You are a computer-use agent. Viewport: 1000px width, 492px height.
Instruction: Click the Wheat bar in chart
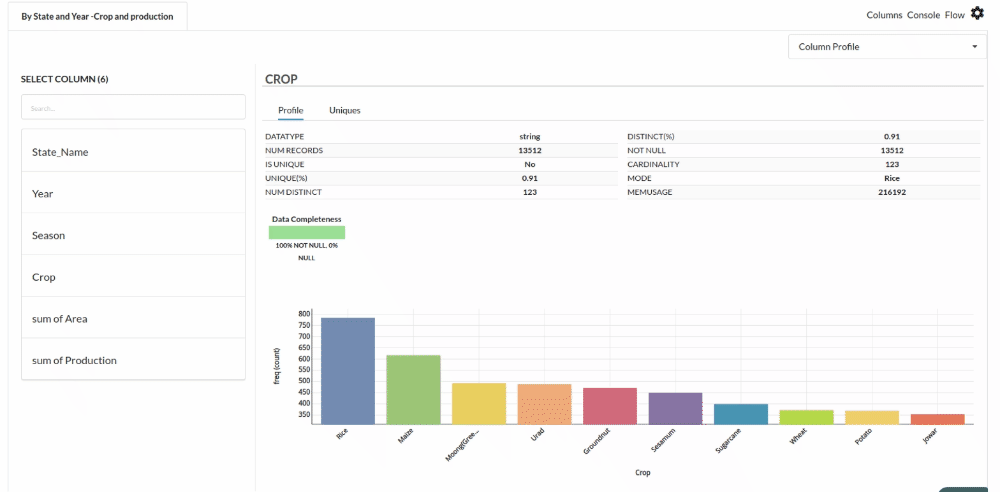pos(806,417)
